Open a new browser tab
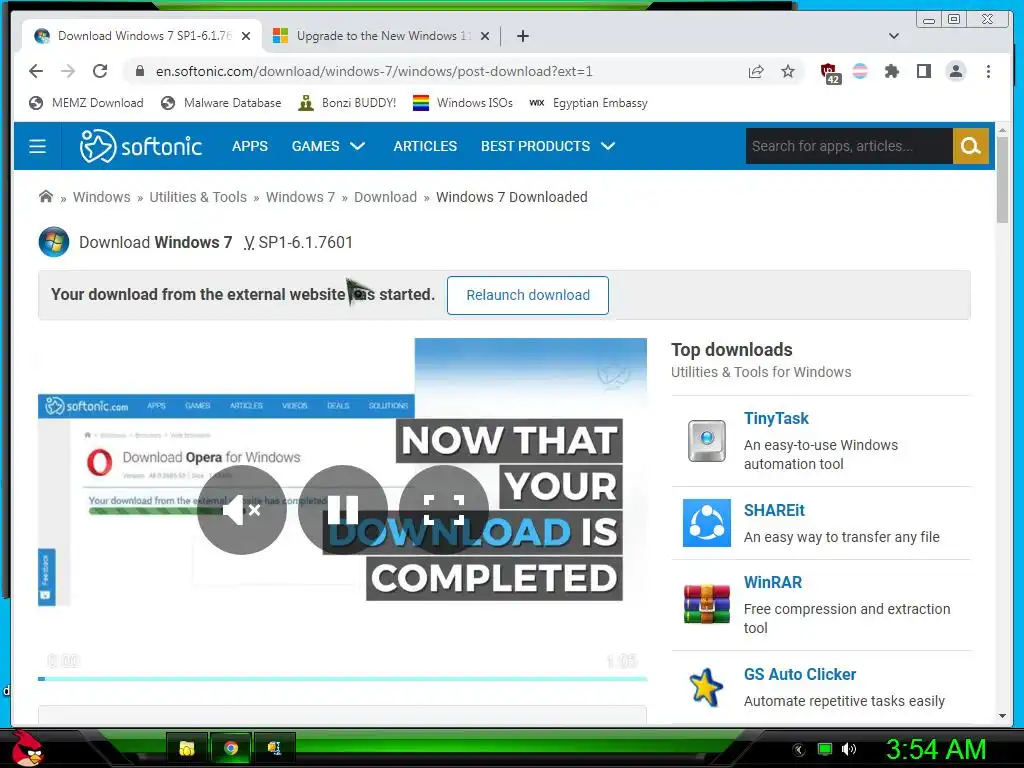This screenshot has height=768, width=1024. [522, 36]
